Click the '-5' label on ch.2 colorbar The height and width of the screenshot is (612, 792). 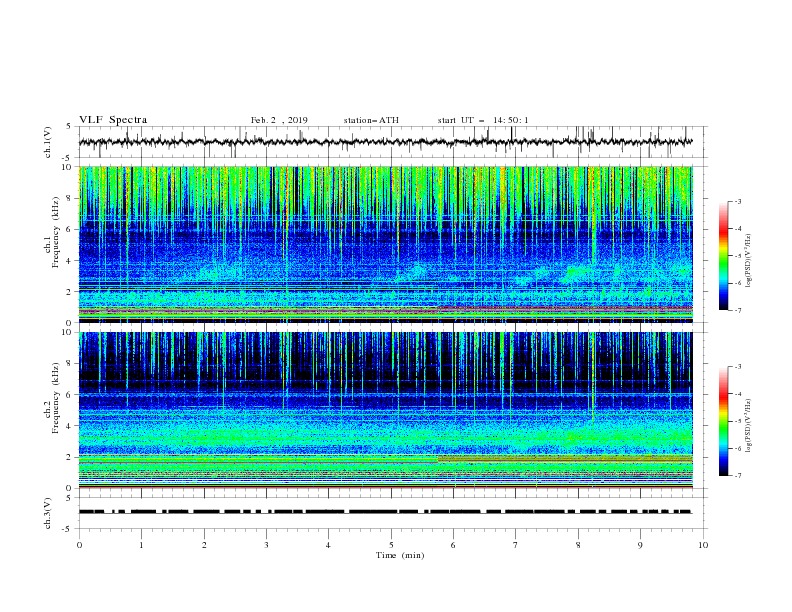[x=737, y=421]
